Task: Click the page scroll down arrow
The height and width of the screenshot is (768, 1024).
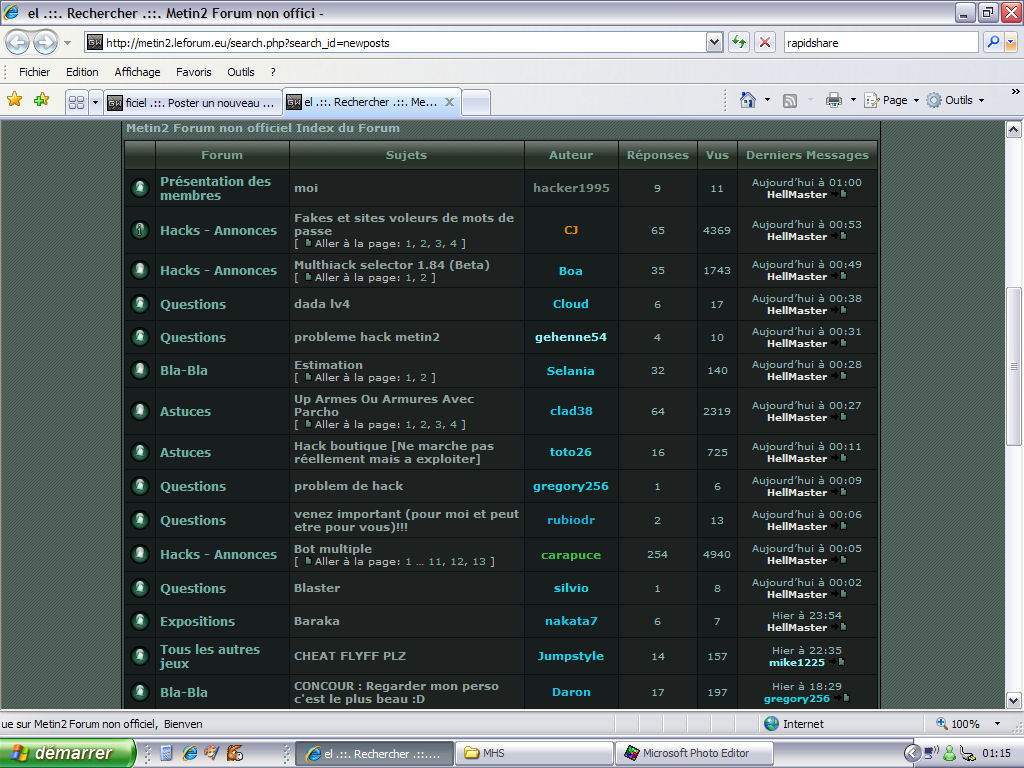Action: 1014,701
